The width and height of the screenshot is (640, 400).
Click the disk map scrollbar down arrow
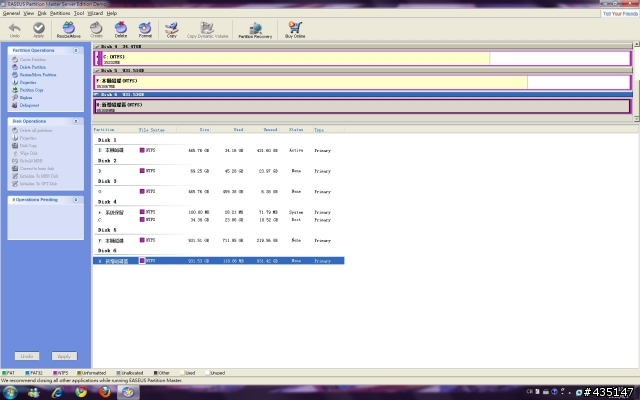(636, 119)
